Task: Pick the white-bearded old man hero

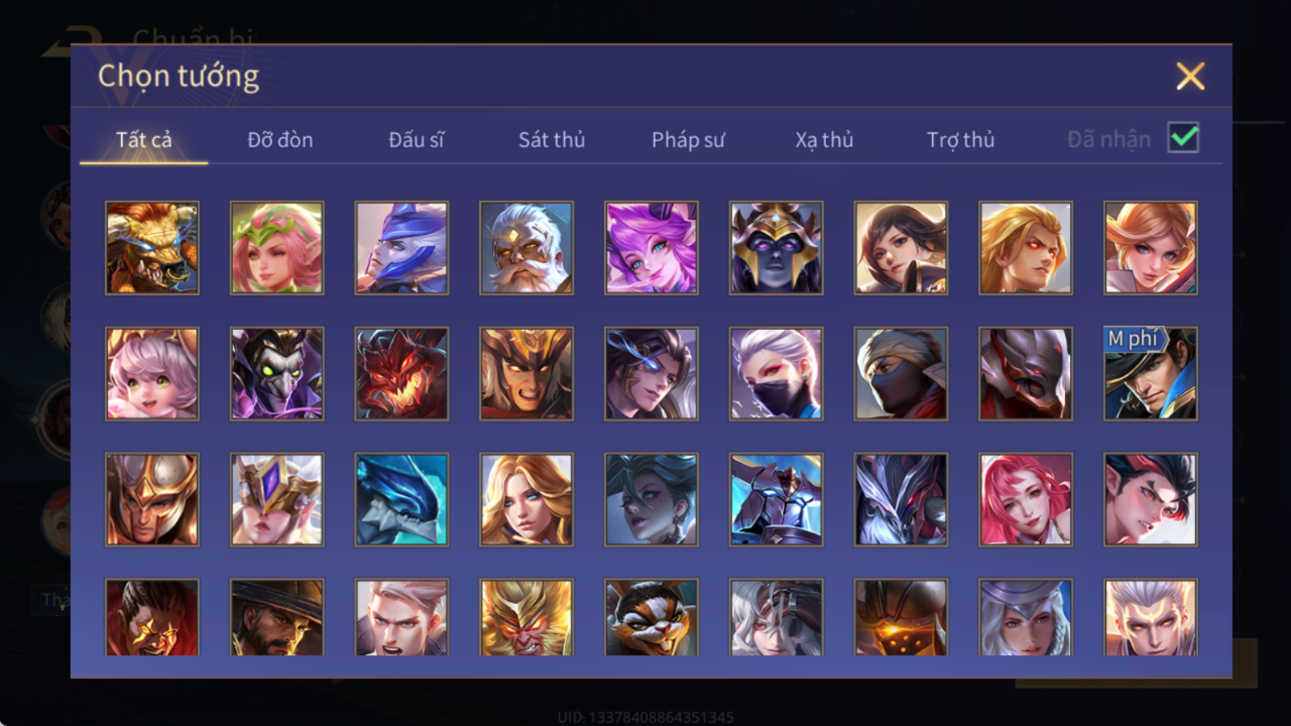Action: point(526,248)
